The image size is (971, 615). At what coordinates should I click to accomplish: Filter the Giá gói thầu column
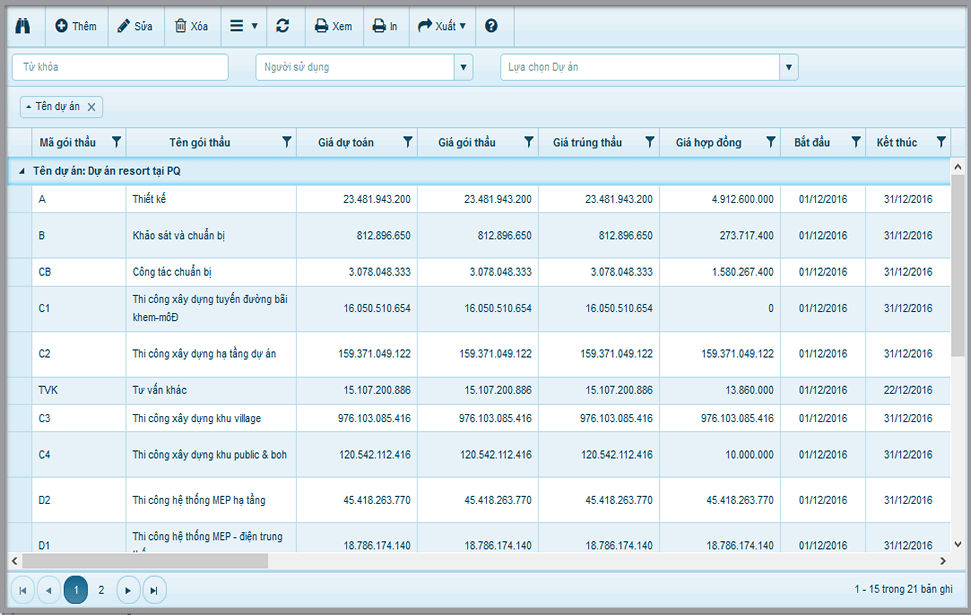click(x=529, y=142)
